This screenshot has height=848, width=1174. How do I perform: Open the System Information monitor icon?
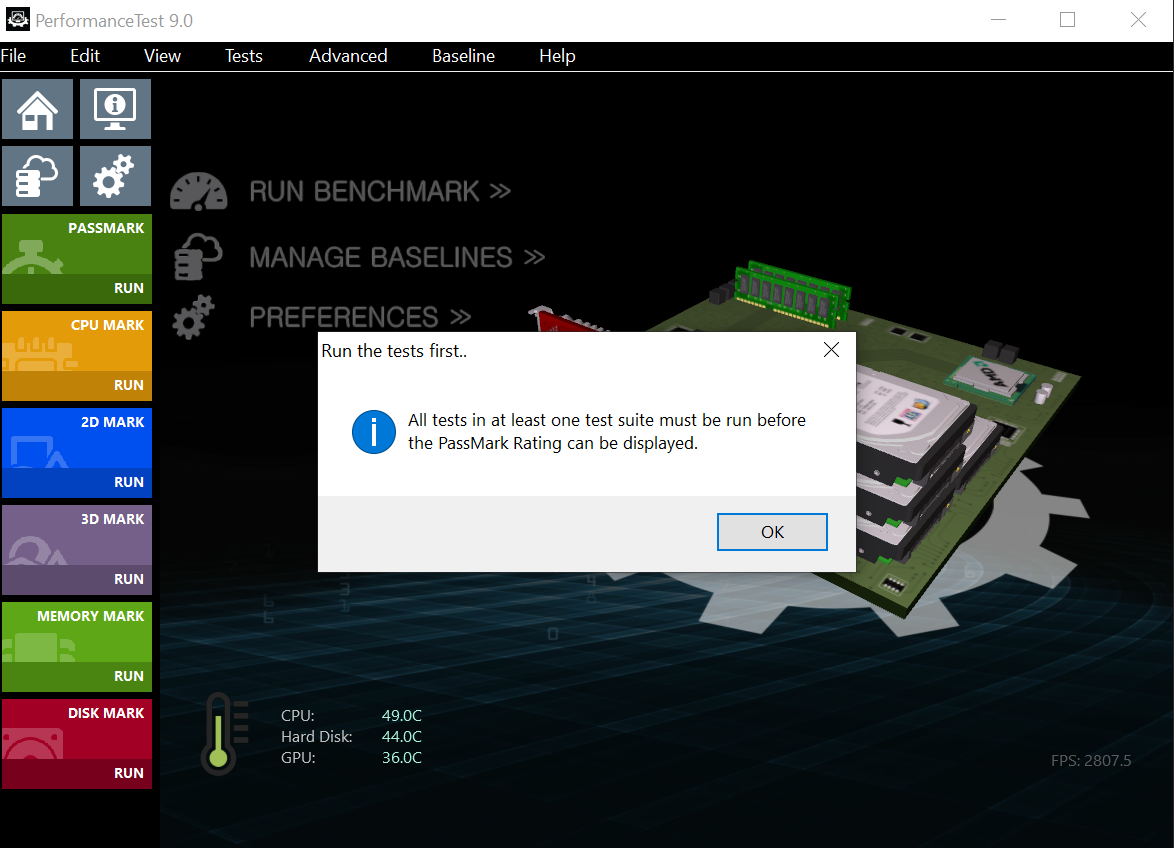coord(115,109)
